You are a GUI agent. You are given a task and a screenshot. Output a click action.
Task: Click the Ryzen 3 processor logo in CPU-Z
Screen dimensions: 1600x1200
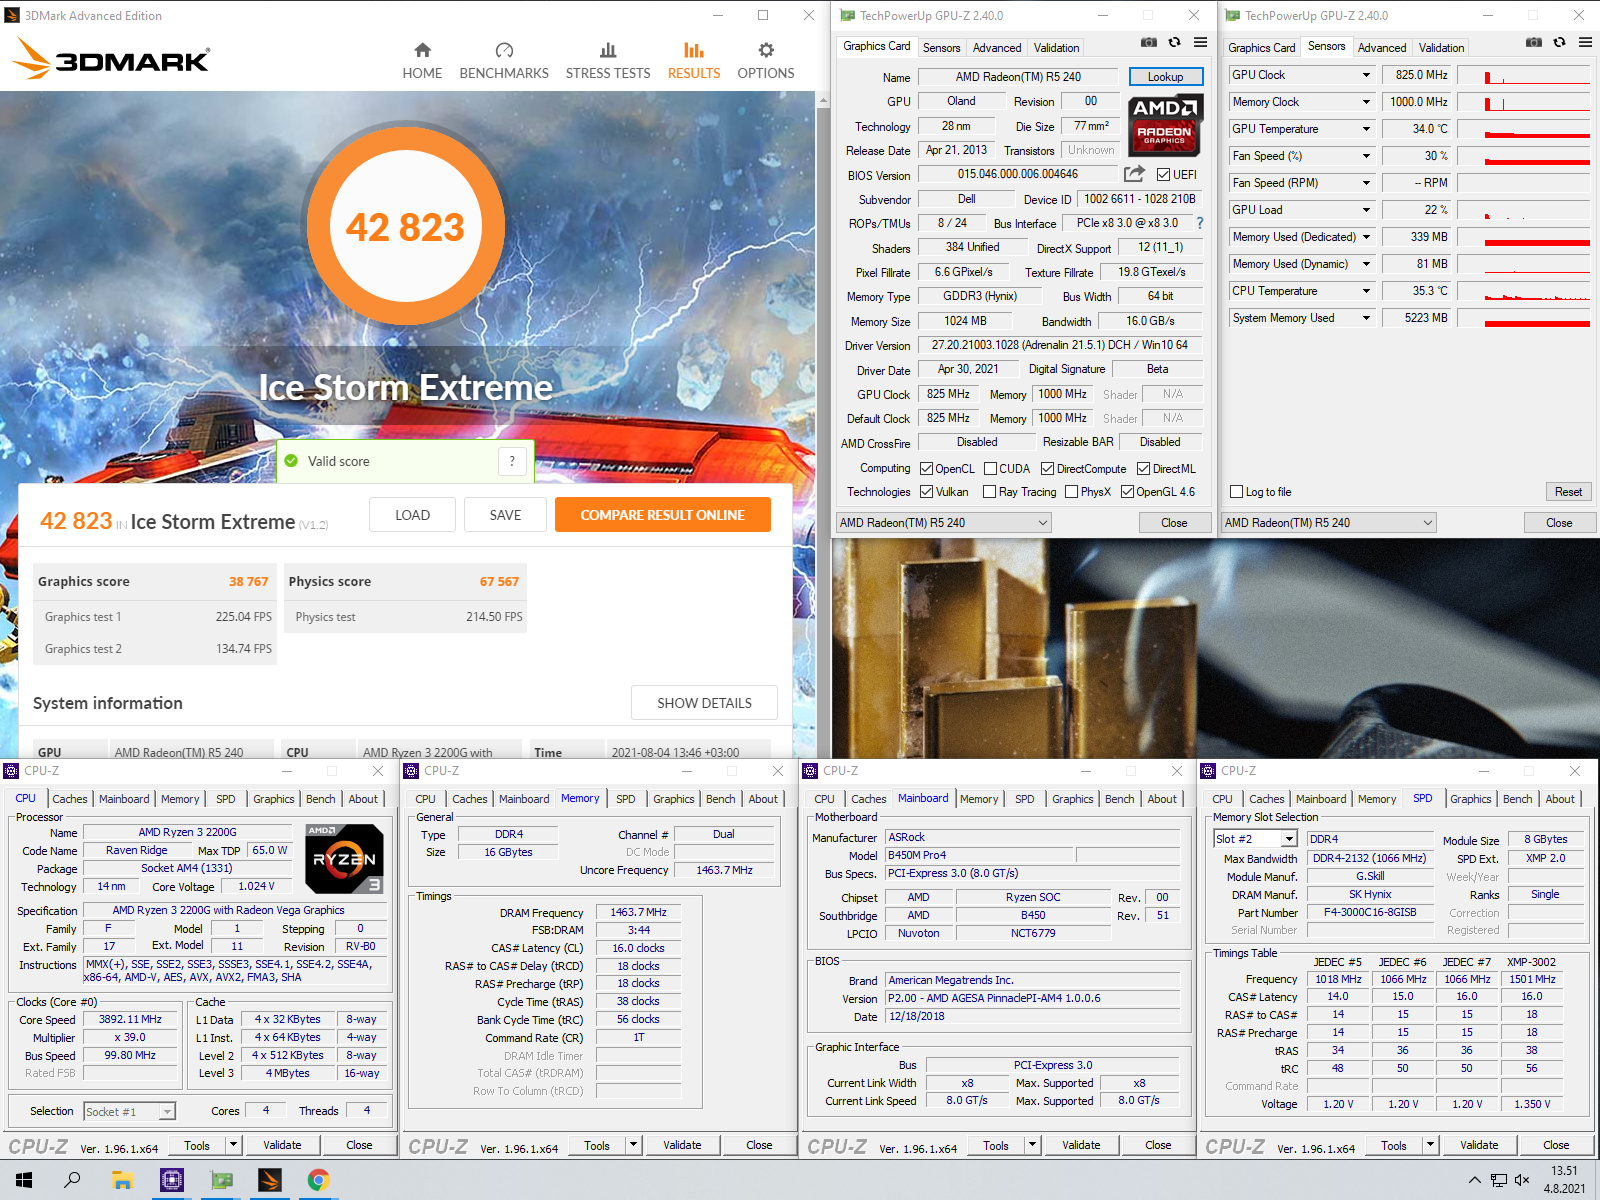point(344,859)
